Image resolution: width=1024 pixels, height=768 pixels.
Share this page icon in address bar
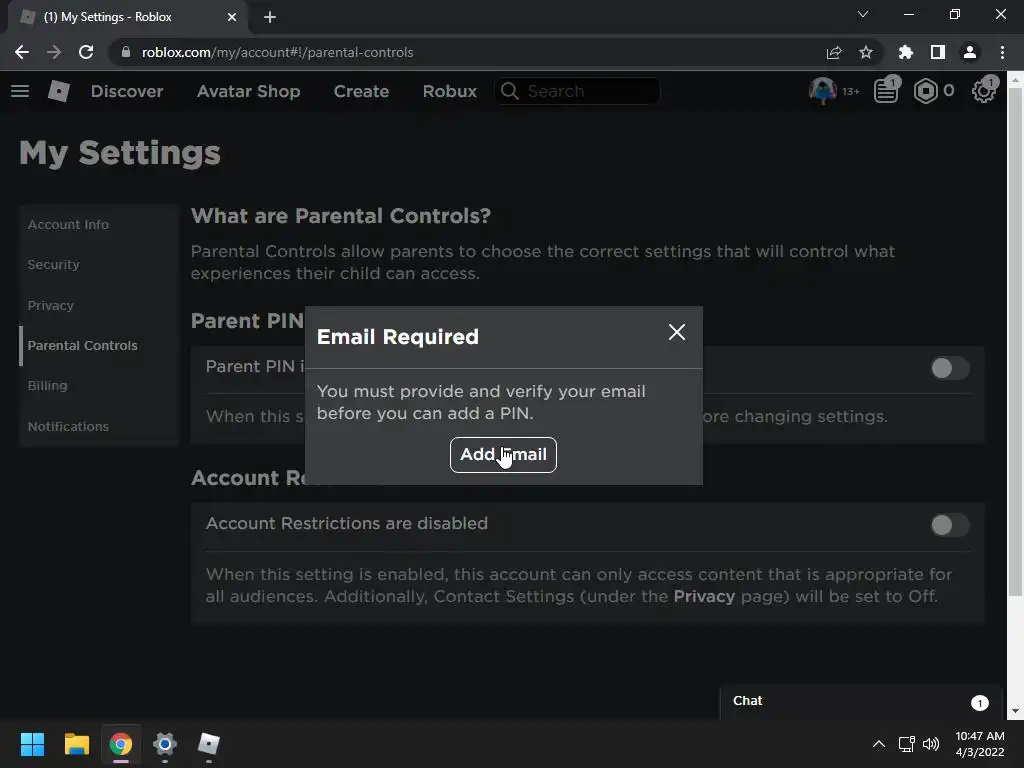click(x=834, y=52)
